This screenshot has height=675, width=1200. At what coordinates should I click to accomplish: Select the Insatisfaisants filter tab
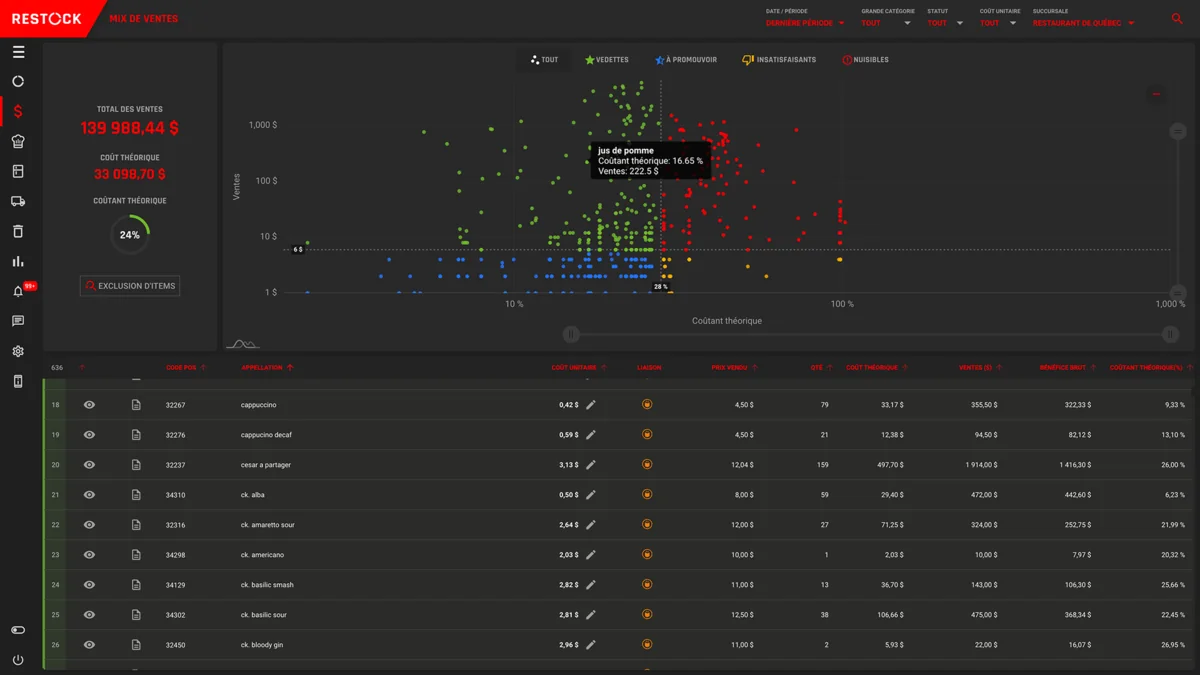coord(779,60)
